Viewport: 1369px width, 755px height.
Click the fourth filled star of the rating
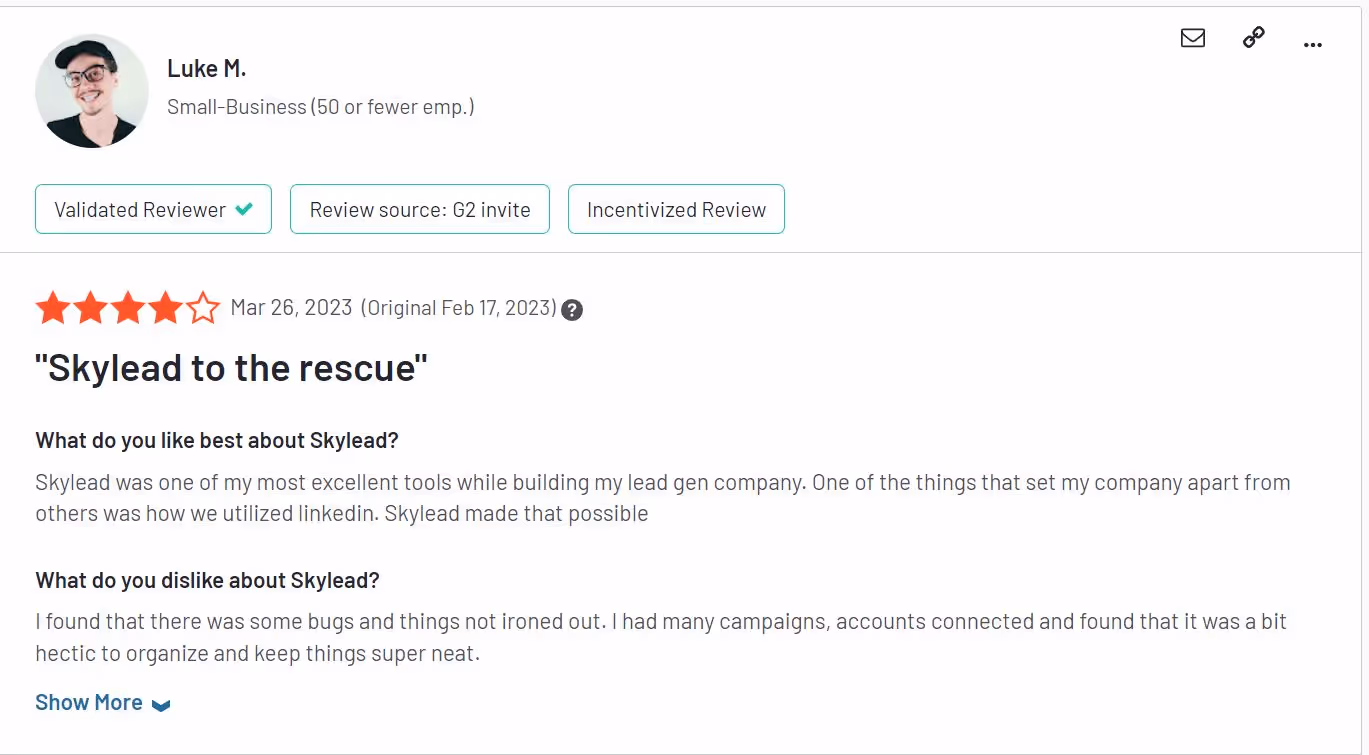164,308
